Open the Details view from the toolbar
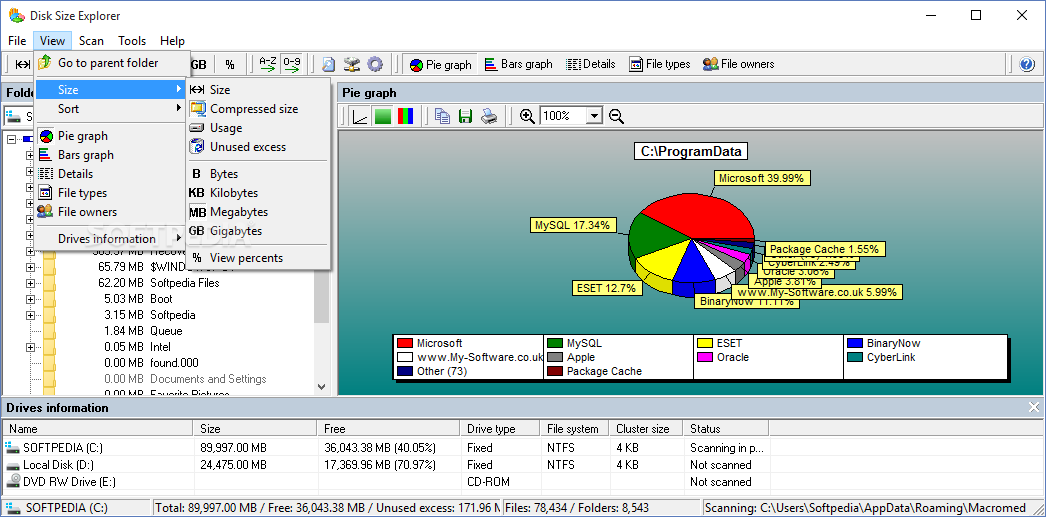 (590, 64)
